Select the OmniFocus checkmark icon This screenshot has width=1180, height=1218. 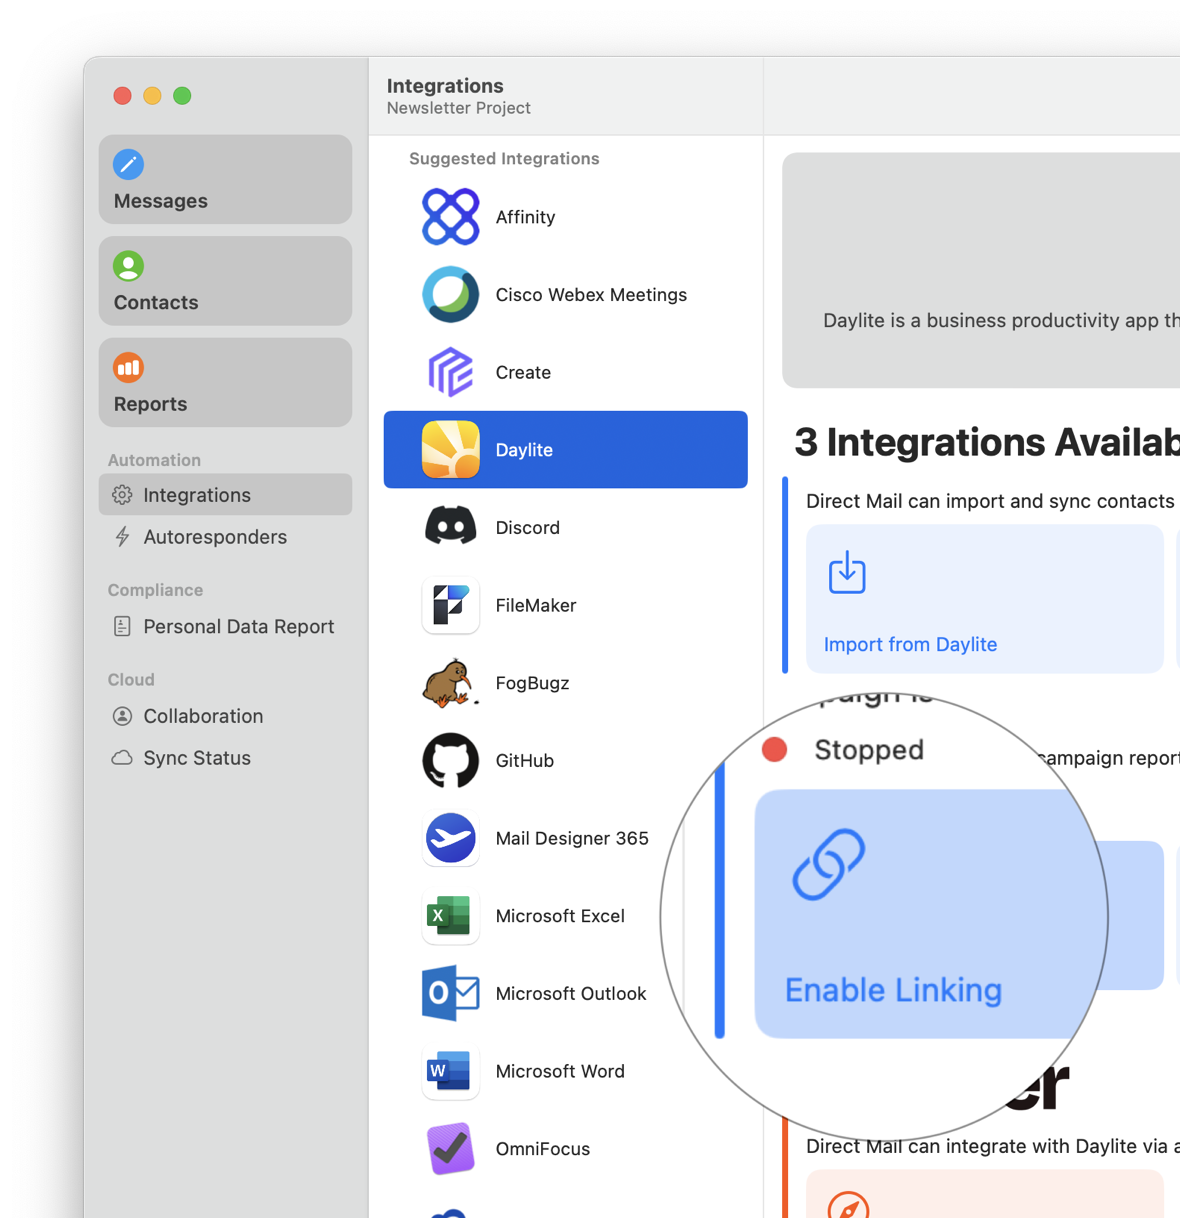[451, 1149]
